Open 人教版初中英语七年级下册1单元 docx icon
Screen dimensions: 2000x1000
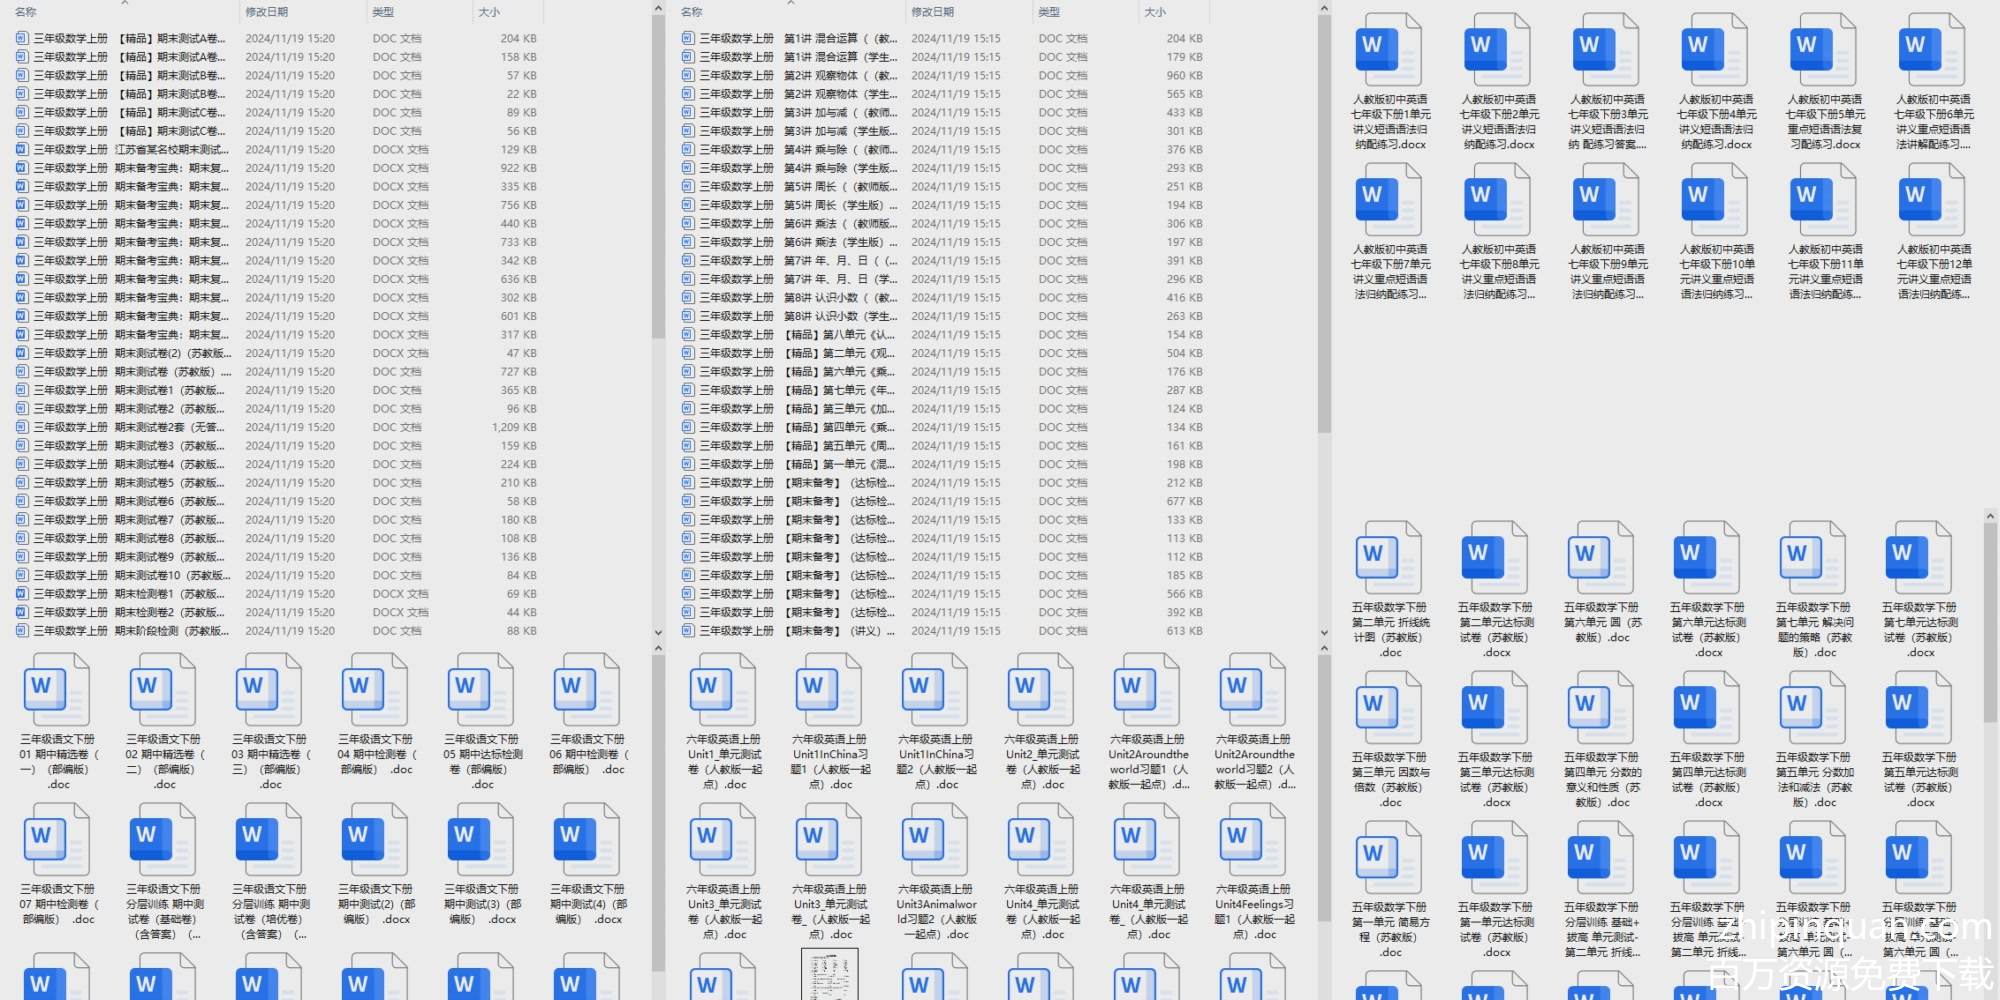point(1389,50)
